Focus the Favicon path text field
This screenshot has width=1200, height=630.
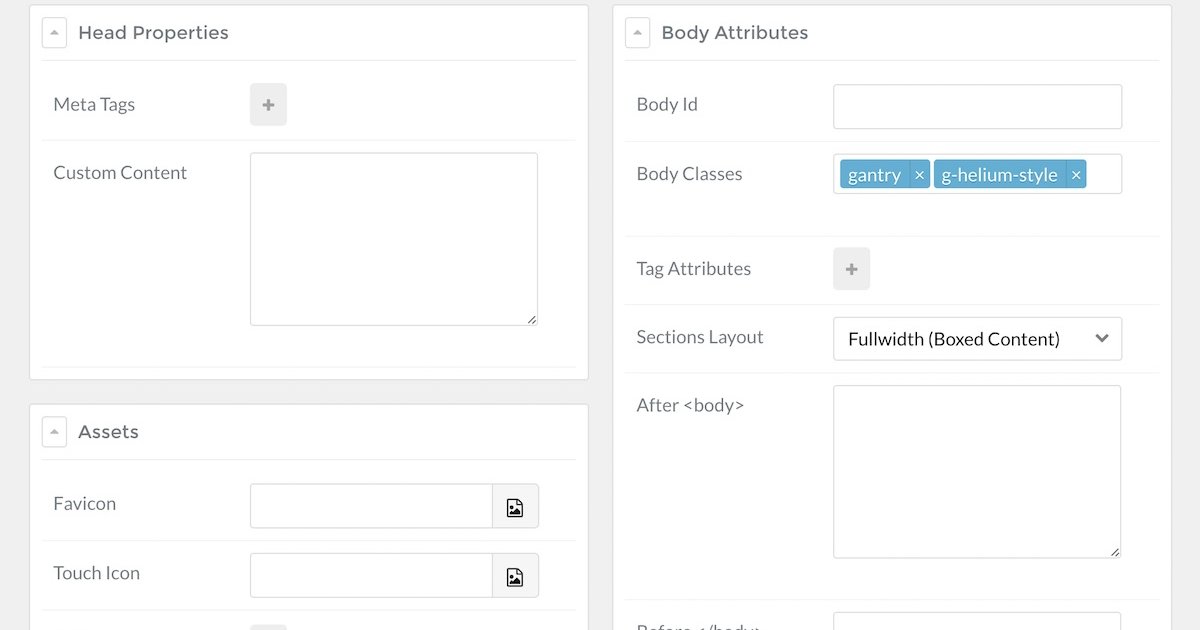(371, 506)
